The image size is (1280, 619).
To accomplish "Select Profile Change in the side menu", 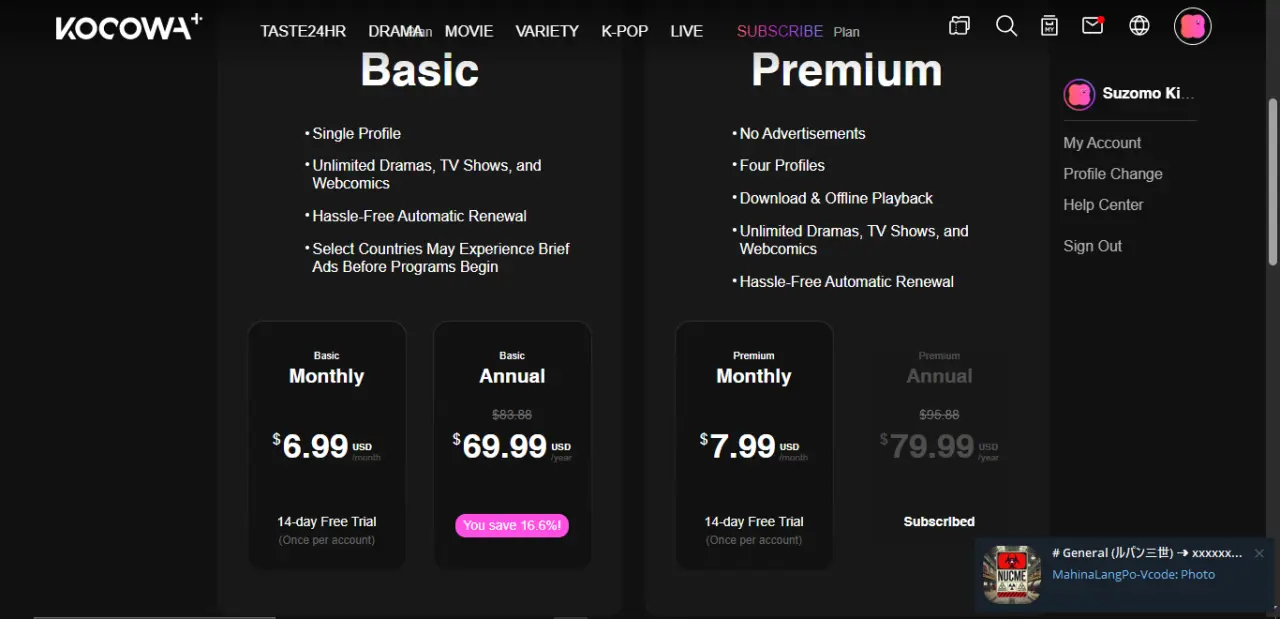I will pos(1113,174).
